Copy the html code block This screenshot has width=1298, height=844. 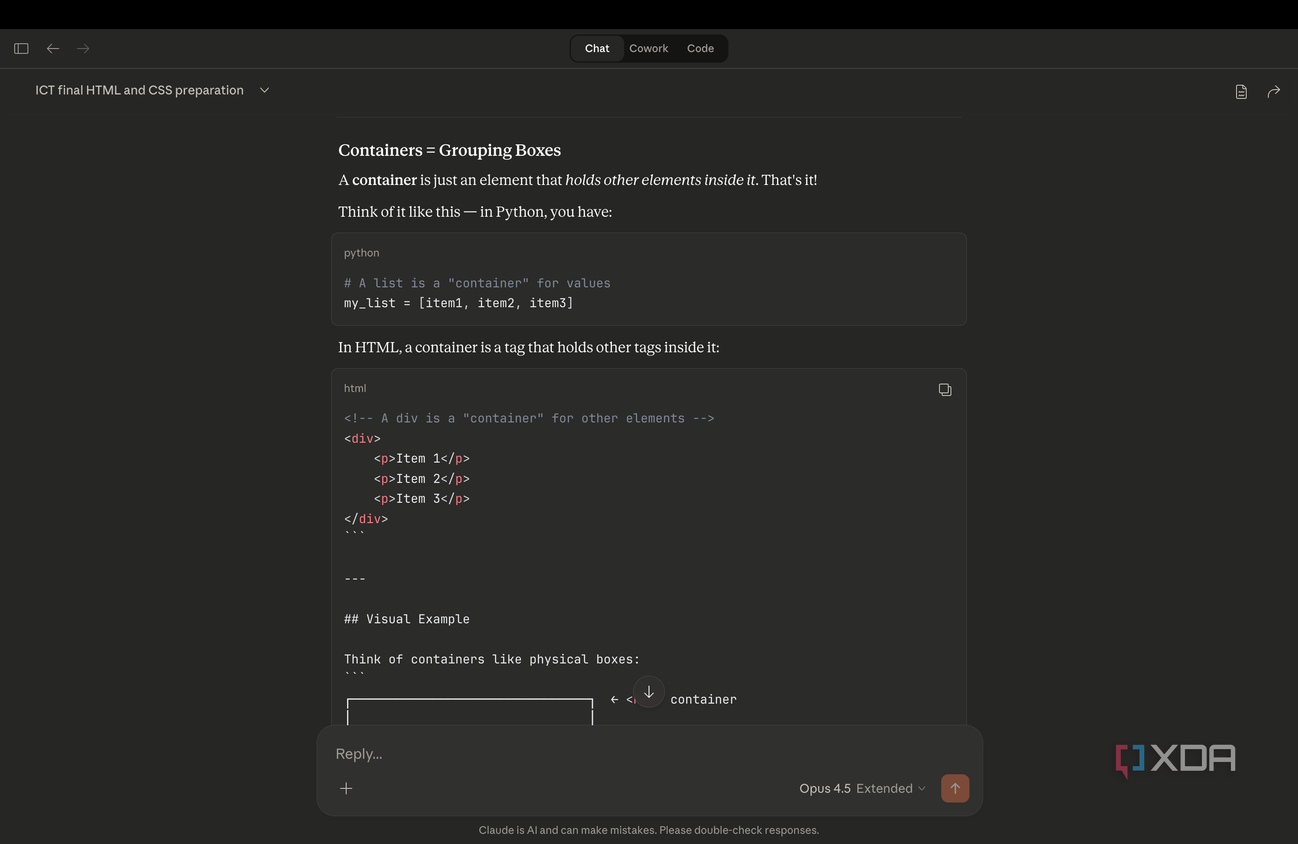point(945,390)
